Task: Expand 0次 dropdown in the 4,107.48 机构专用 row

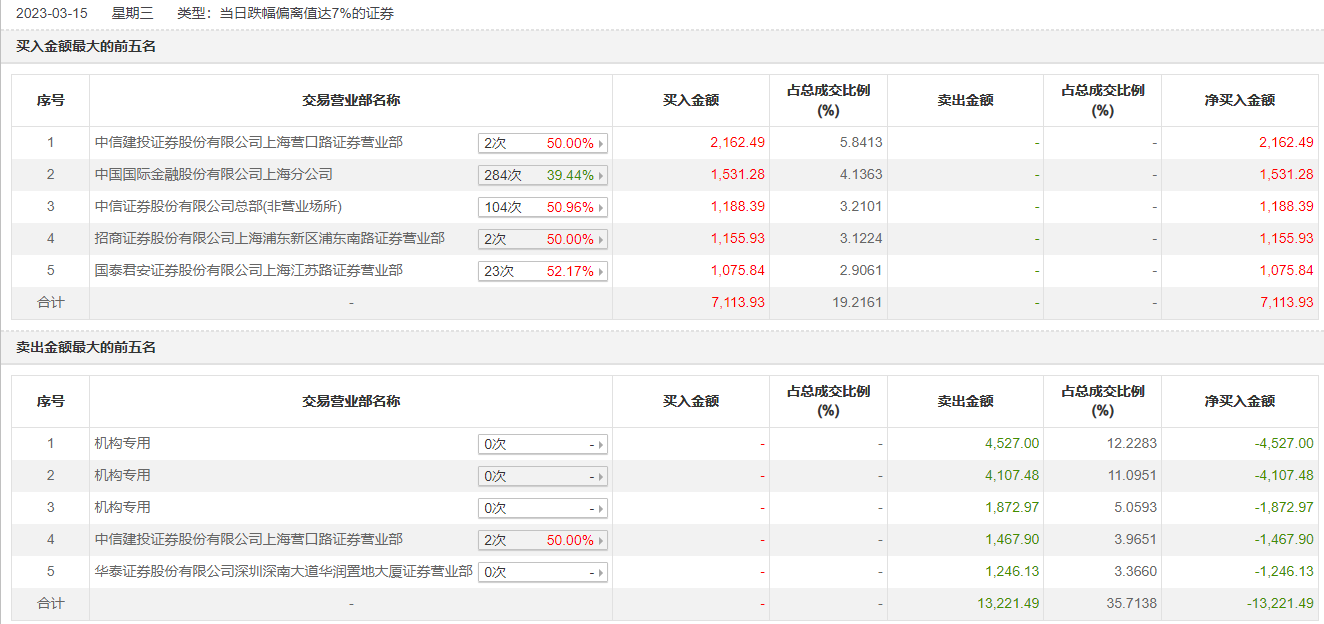Action: [x=543, y=477]
